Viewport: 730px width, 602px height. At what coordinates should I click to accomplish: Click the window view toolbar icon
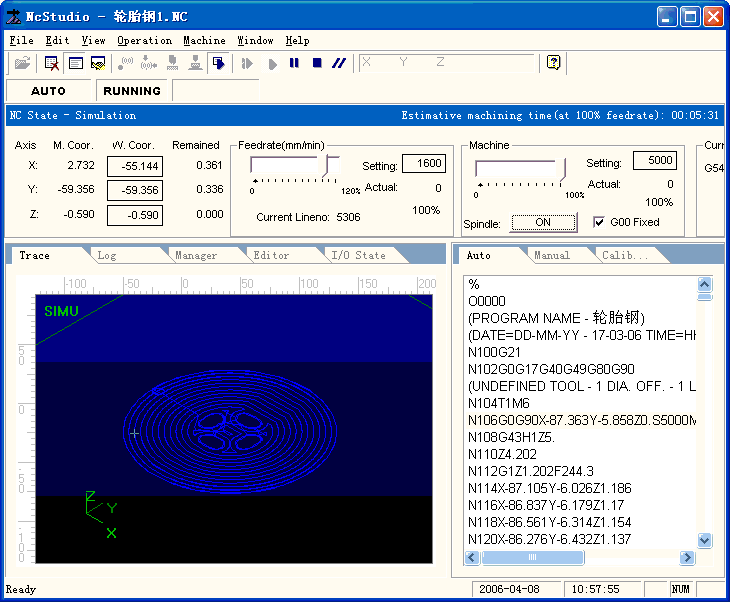coord(75,63)
